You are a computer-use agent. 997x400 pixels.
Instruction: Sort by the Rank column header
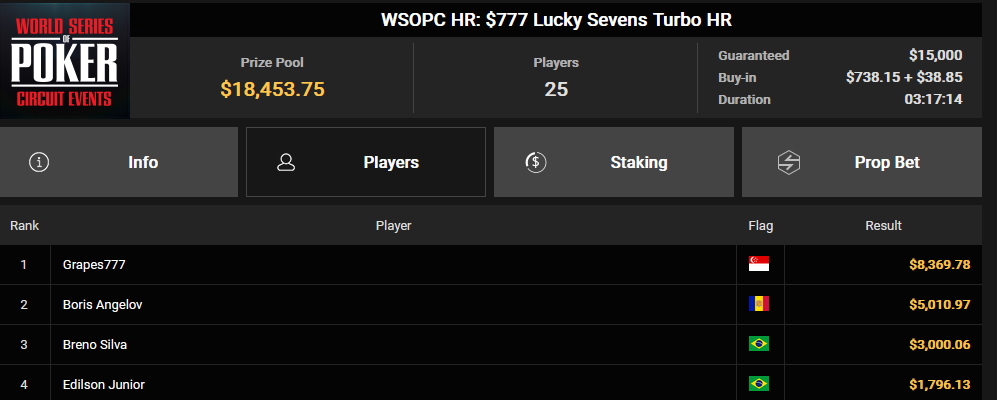(x=25, y=226)
